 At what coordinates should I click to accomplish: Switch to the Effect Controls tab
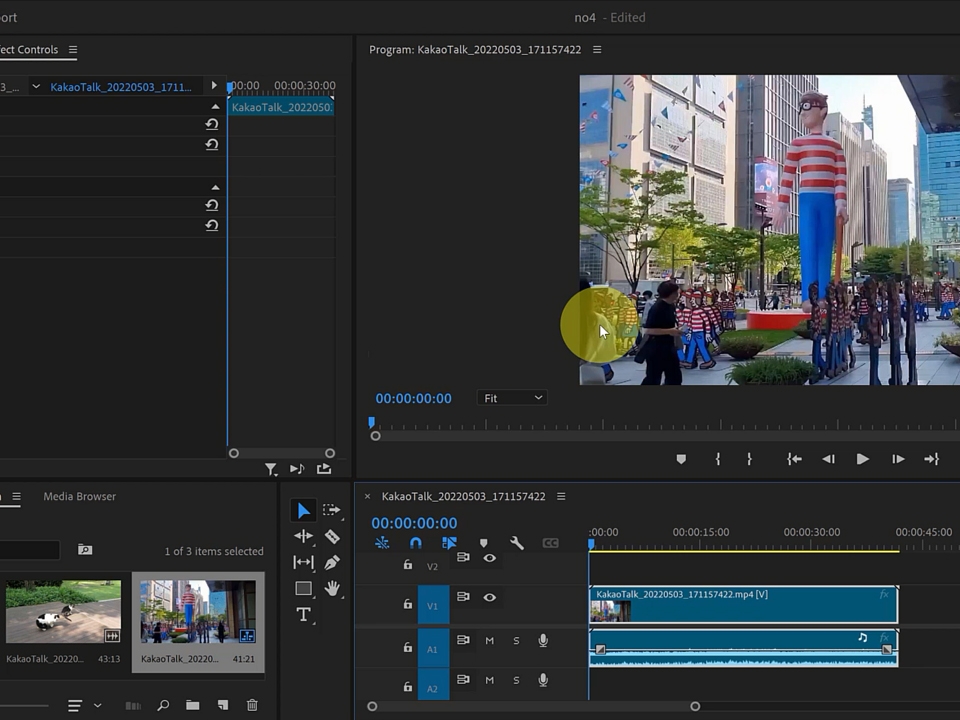(29, 50)
